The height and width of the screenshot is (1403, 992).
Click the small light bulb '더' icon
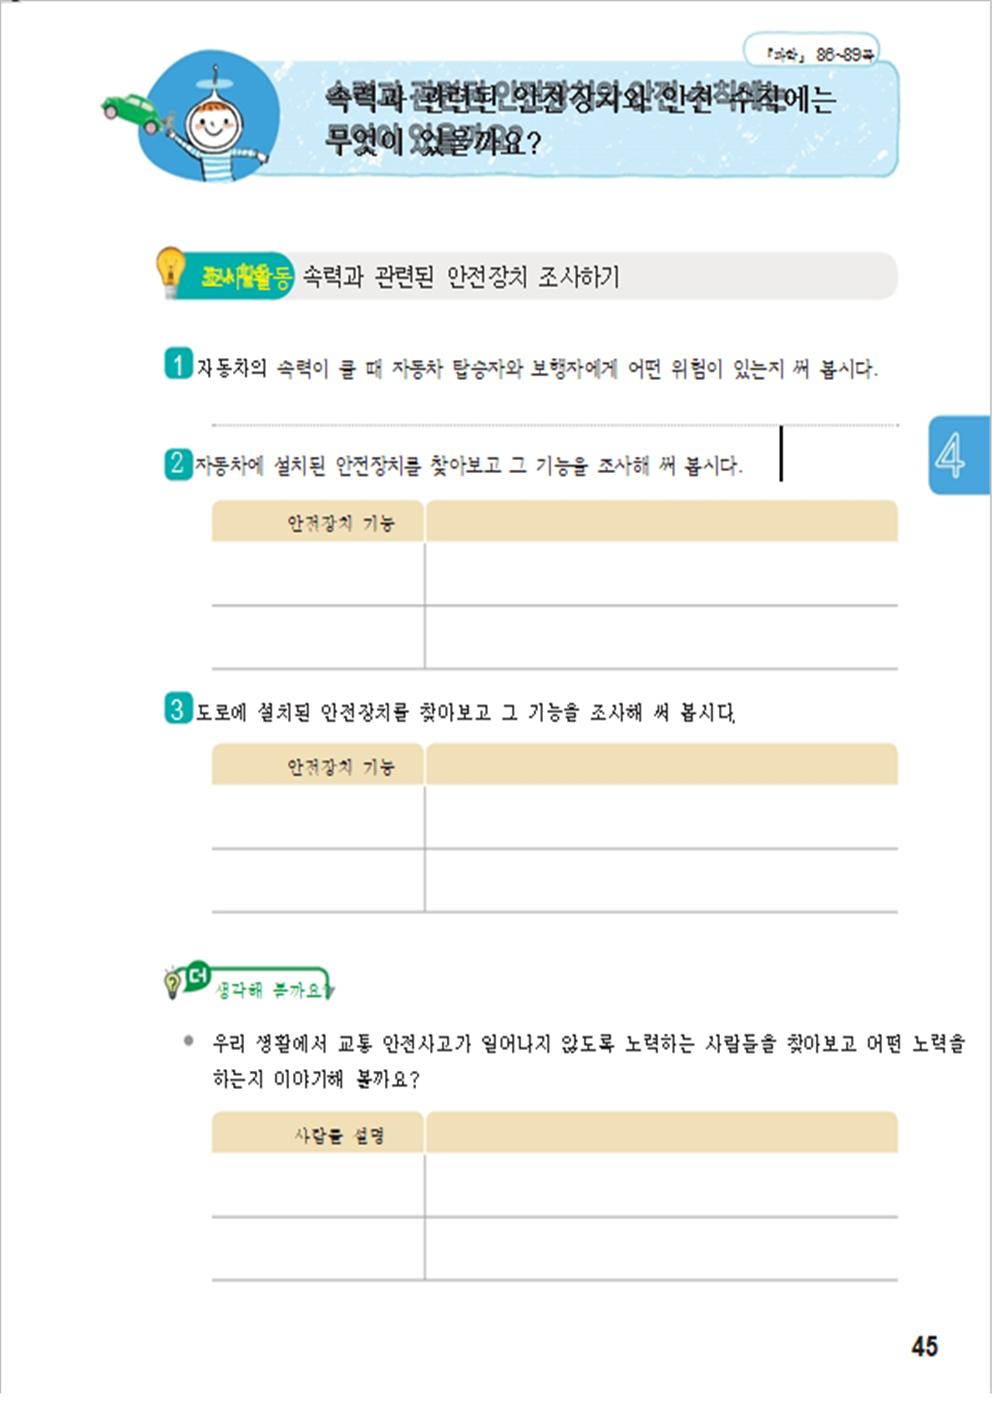(x=186, y=980)
